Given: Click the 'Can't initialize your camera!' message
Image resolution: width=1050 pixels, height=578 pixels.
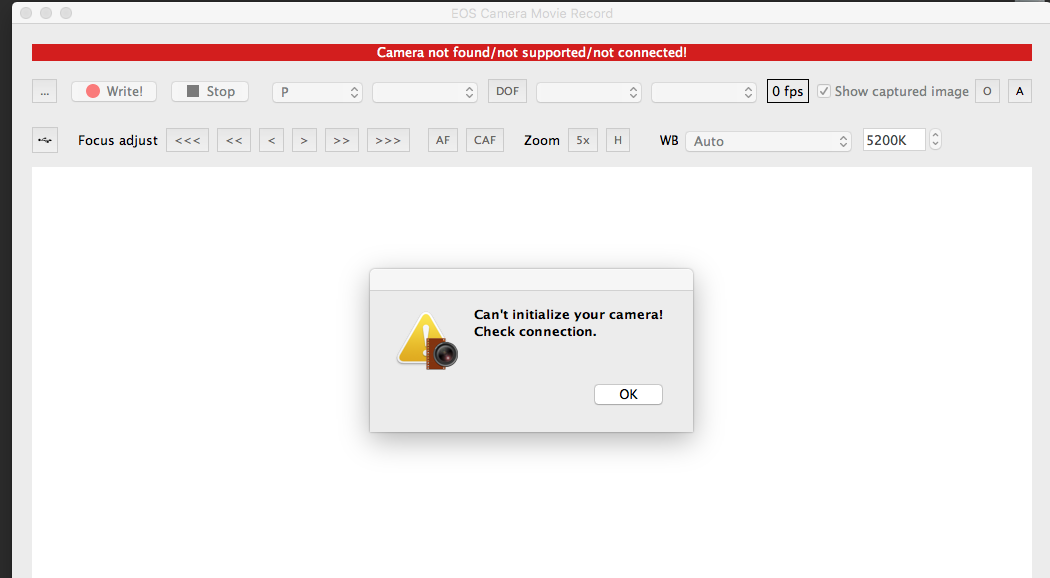Looking at the screenshot, I should (x=569, y=315).
